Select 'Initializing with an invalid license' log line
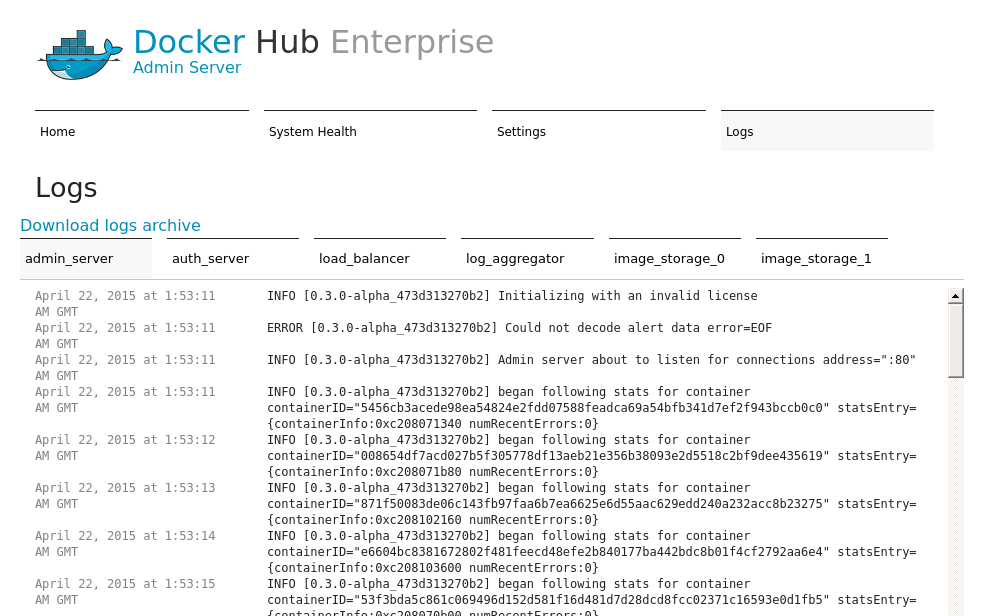This screenshot has width=984, height=616. (x=512, y=295)
